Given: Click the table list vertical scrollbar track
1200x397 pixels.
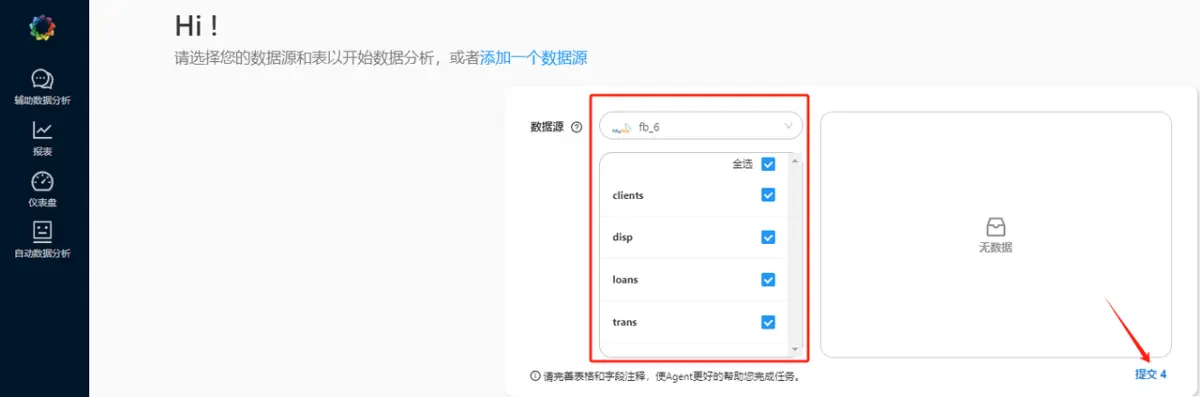Looking at the screenshot, I should tap(795, 255).
